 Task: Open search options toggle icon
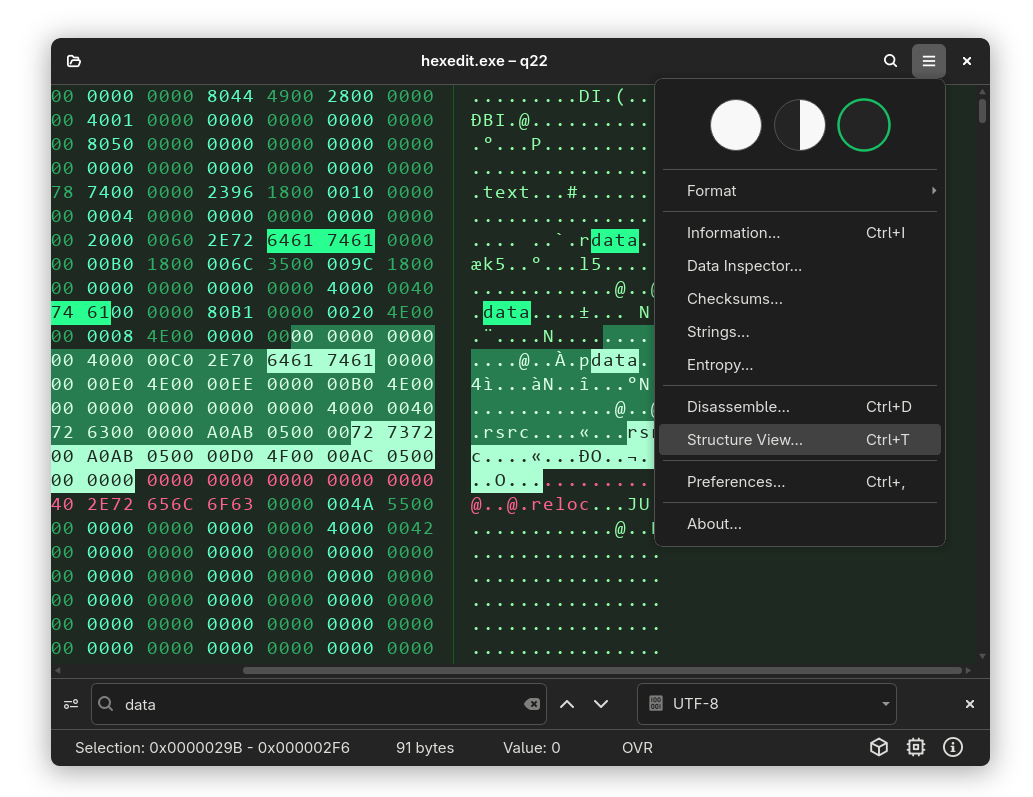71,704
